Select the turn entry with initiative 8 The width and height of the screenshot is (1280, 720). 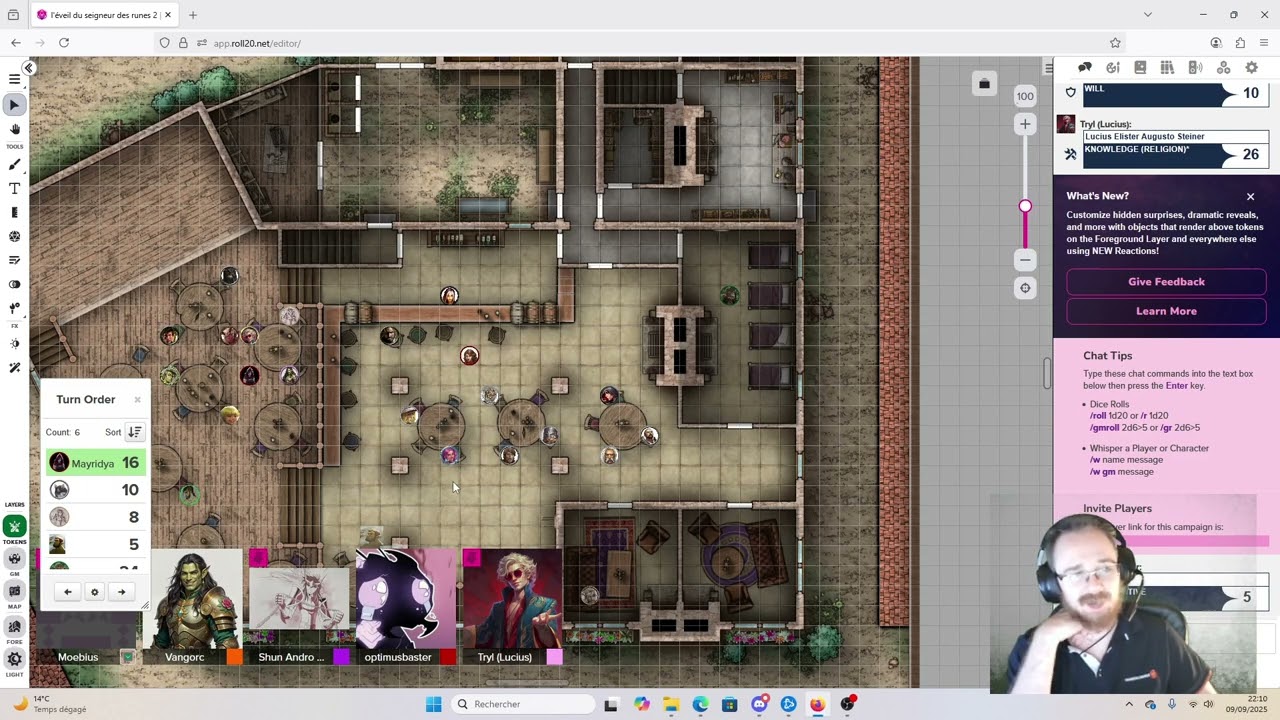(x=96, y=517)
